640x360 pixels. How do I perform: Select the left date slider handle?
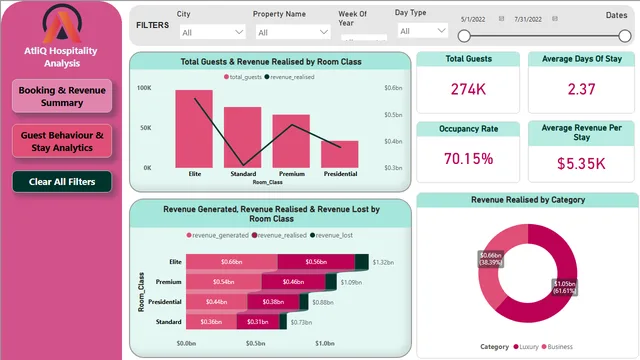tap(464, 36)
